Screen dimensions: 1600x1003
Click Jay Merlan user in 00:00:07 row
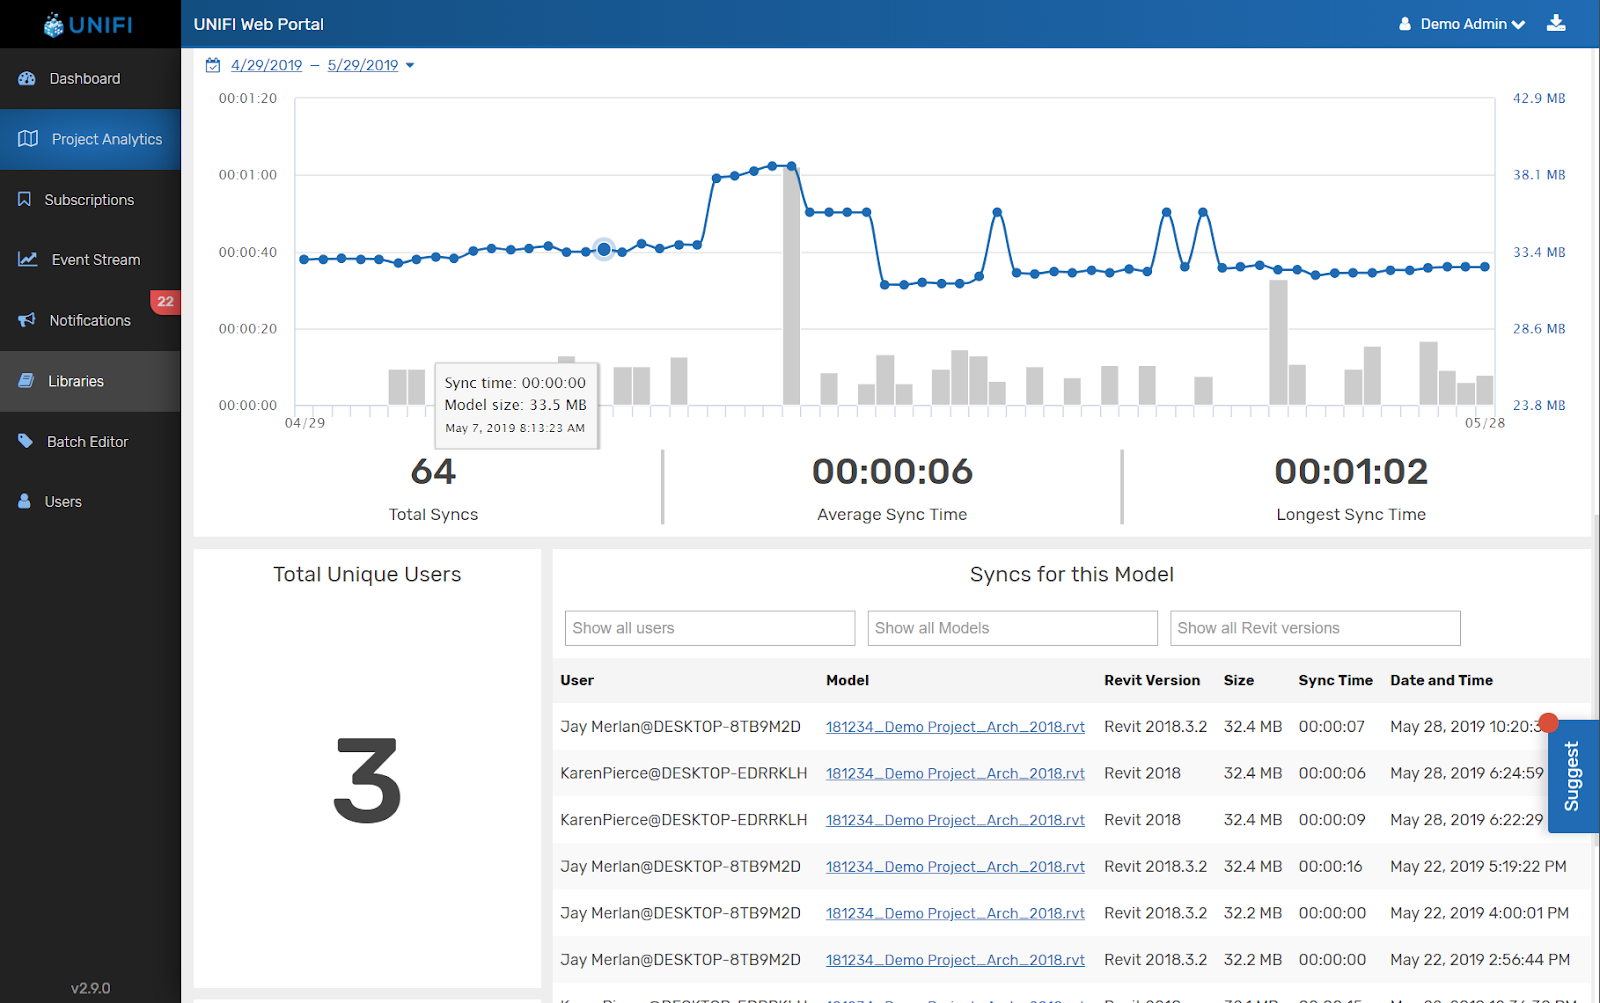click(x=680, y=727)
